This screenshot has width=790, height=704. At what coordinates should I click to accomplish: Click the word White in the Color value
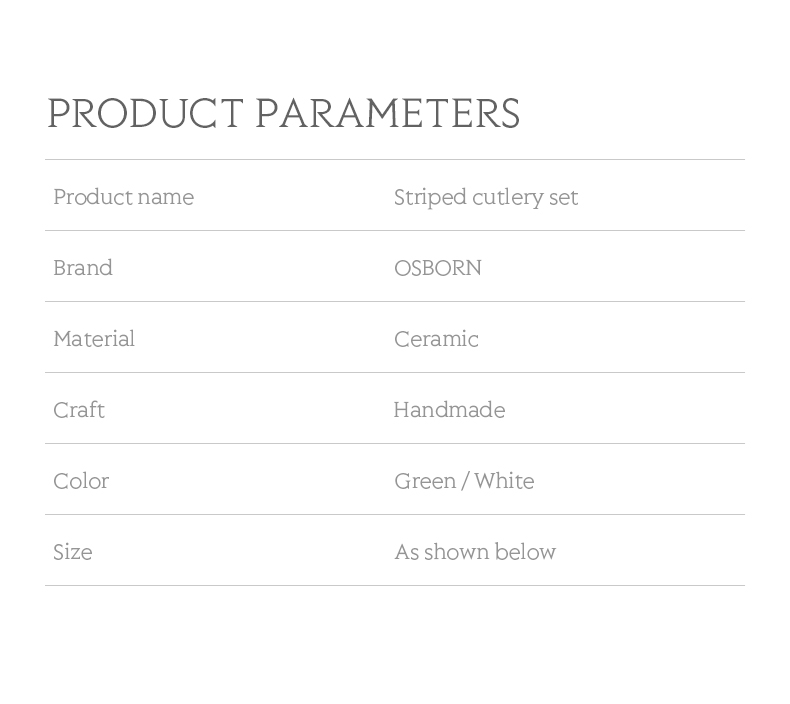coord(504,481)
